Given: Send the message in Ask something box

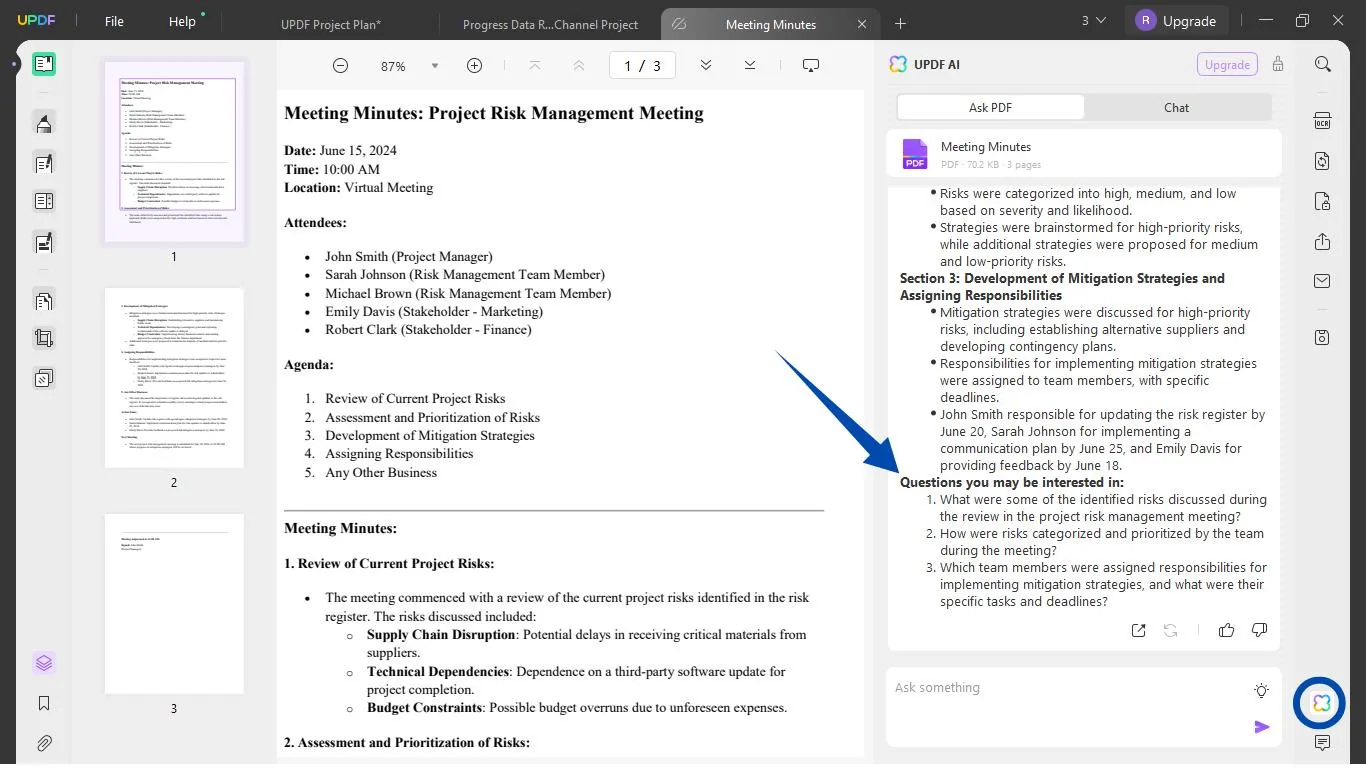Looking at the screenshot, I should tap(1262, 727).
